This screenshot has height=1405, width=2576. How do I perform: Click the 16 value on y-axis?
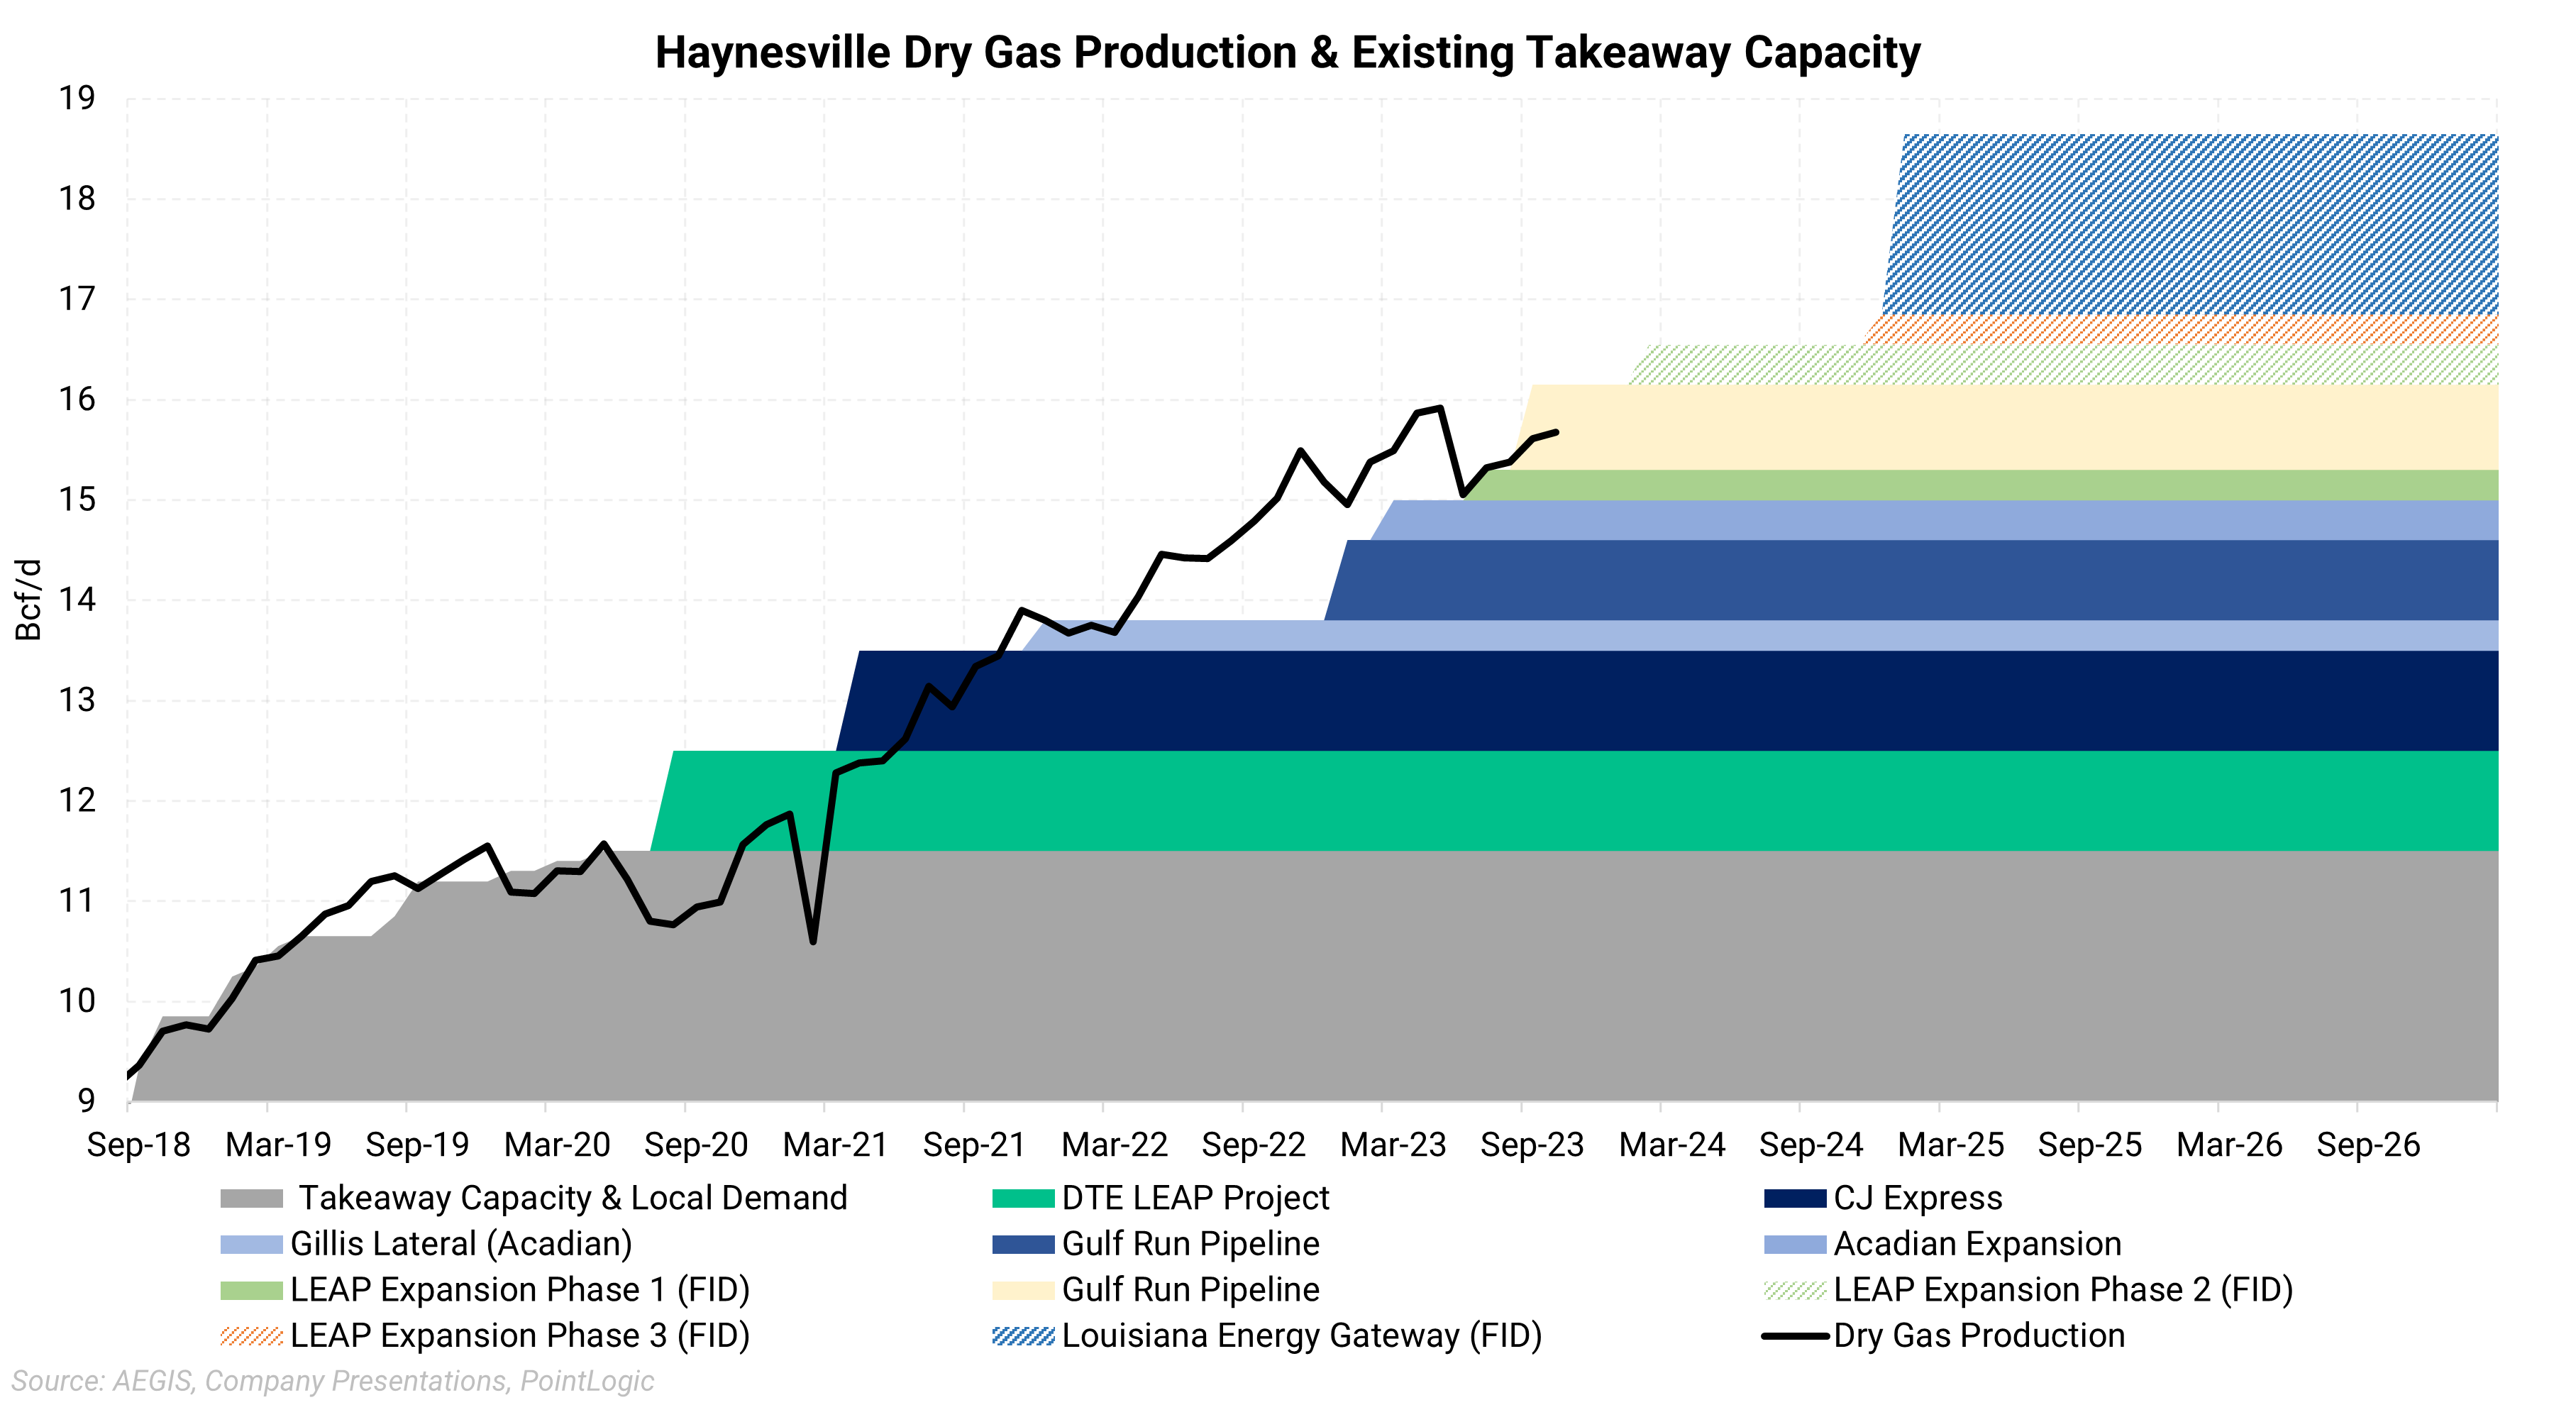click(77, 399)
